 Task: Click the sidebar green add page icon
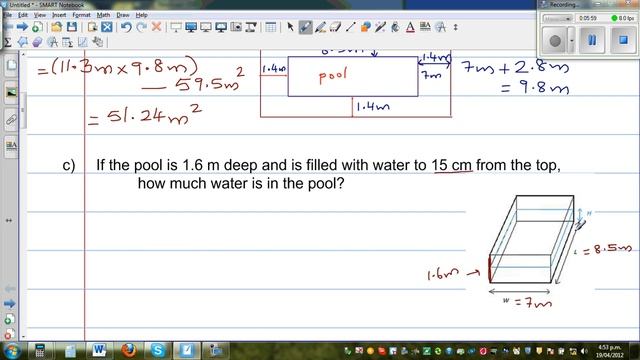pos(9,319)
